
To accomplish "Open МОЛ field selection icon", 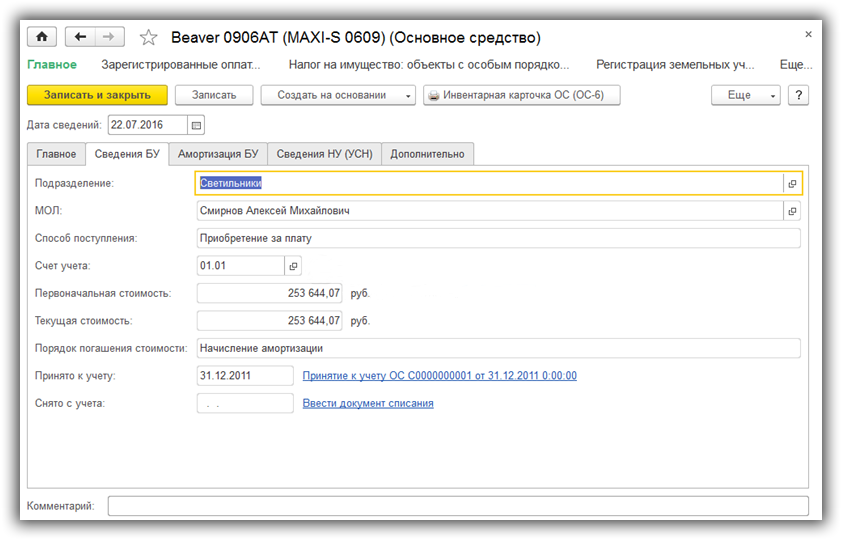I will coord(792,211).
